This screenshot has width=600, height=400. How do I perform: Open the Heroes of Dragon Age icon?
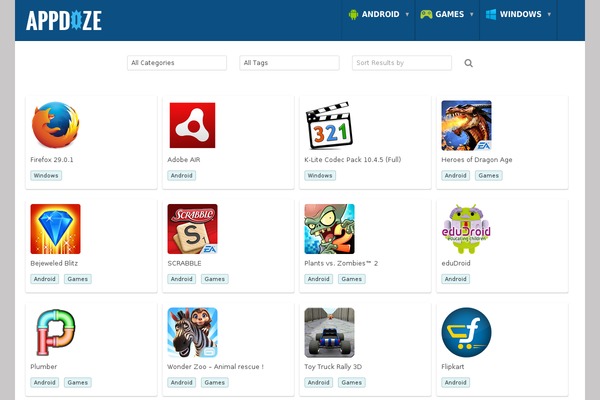[466, 125]
